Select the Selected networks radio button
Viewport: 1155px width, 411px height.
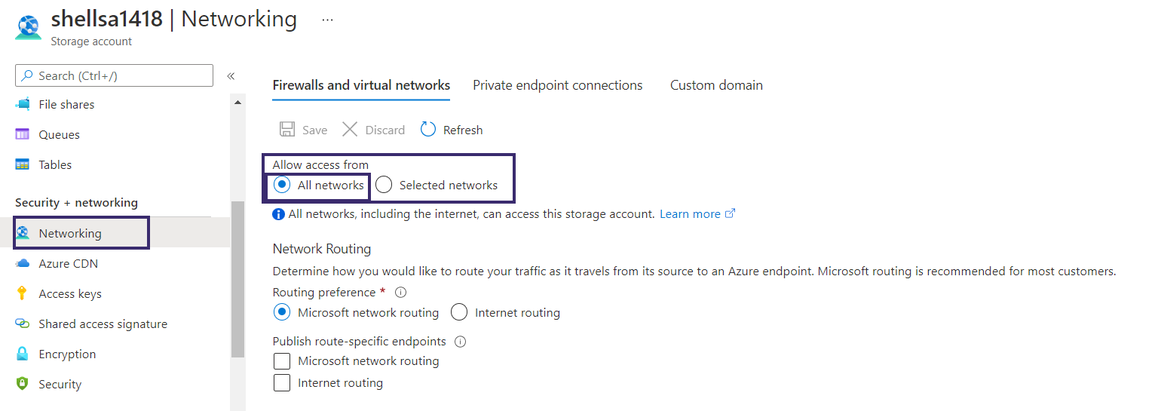click(384, 185)
